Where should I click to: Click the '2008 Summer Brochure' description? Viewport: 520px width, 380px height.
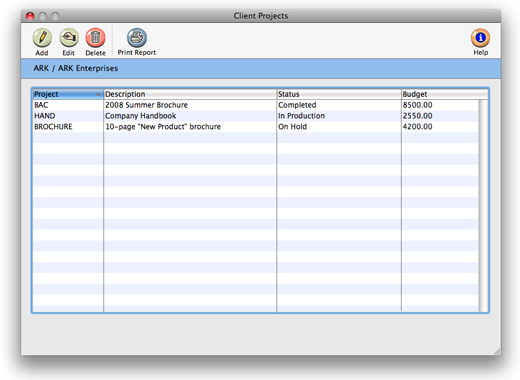[x=146, y=105]
